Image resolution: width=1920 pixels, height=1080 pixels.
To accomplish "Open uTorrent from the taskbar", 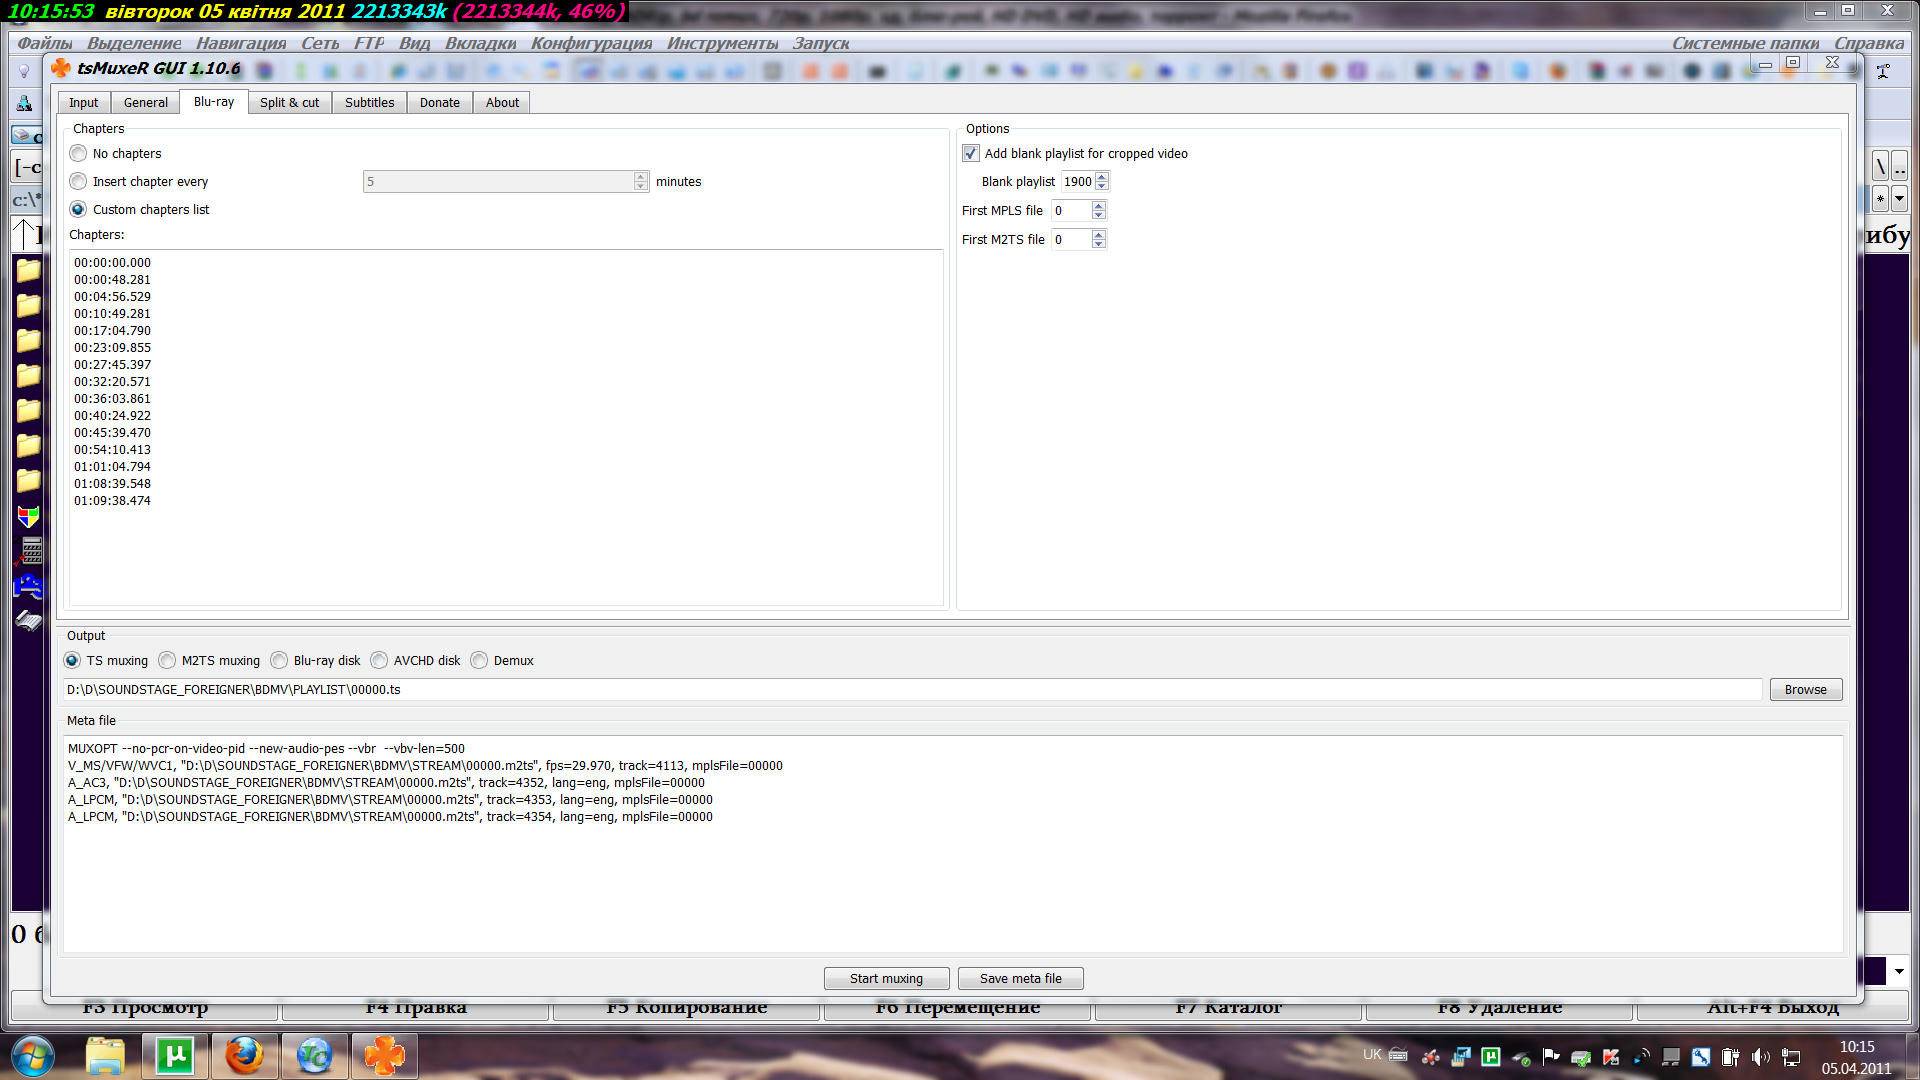I will coord(175,1056).
